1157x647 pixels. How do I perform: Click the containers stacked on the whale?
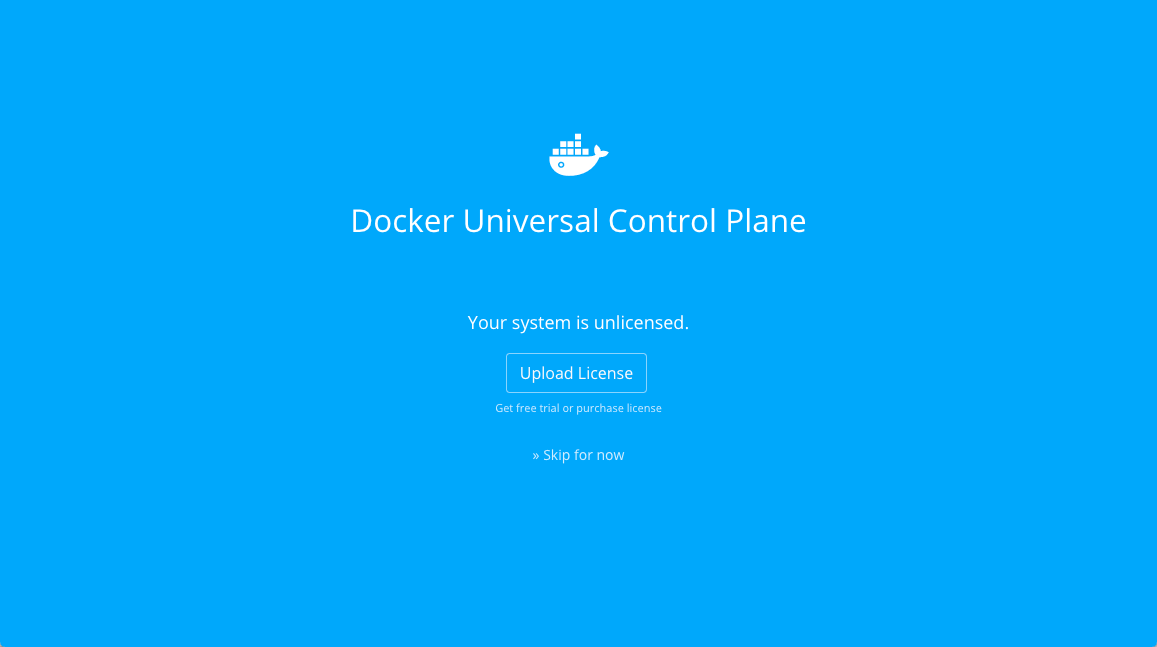pyautogui.click(x=571, y=145)
